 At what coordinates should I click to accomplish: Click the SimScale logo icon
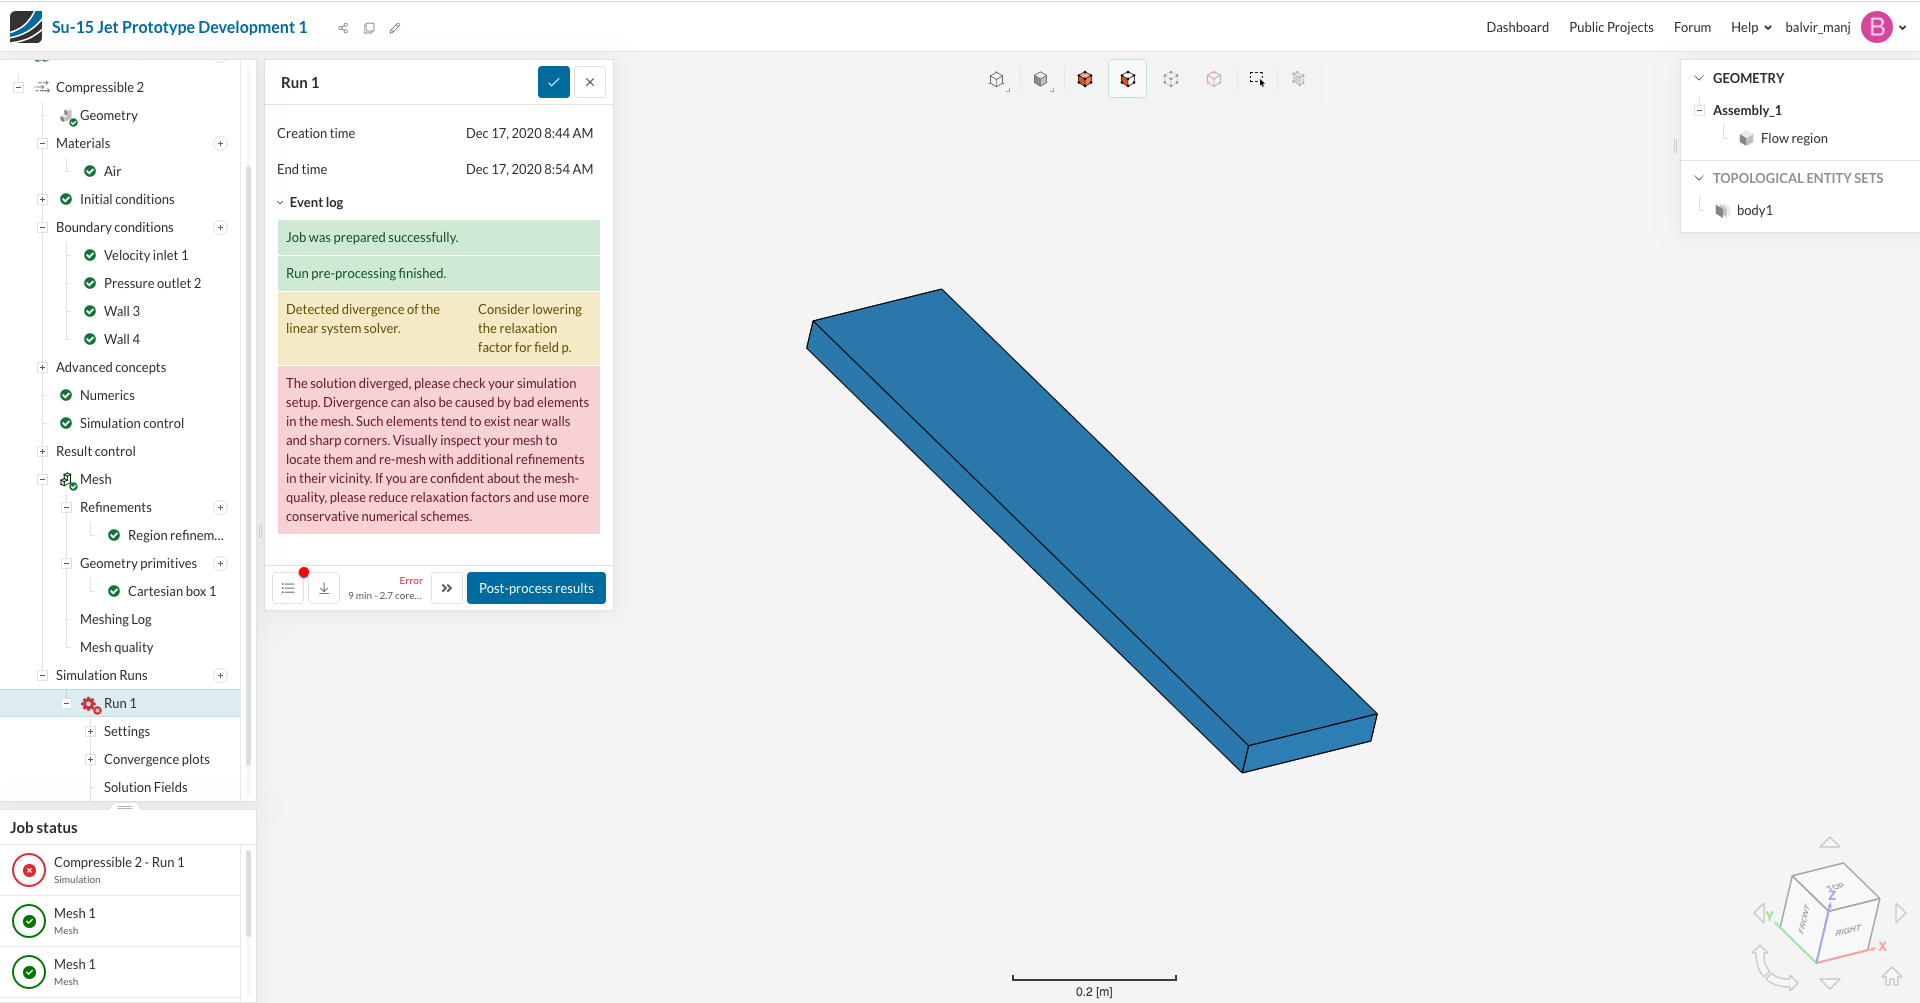26,27
